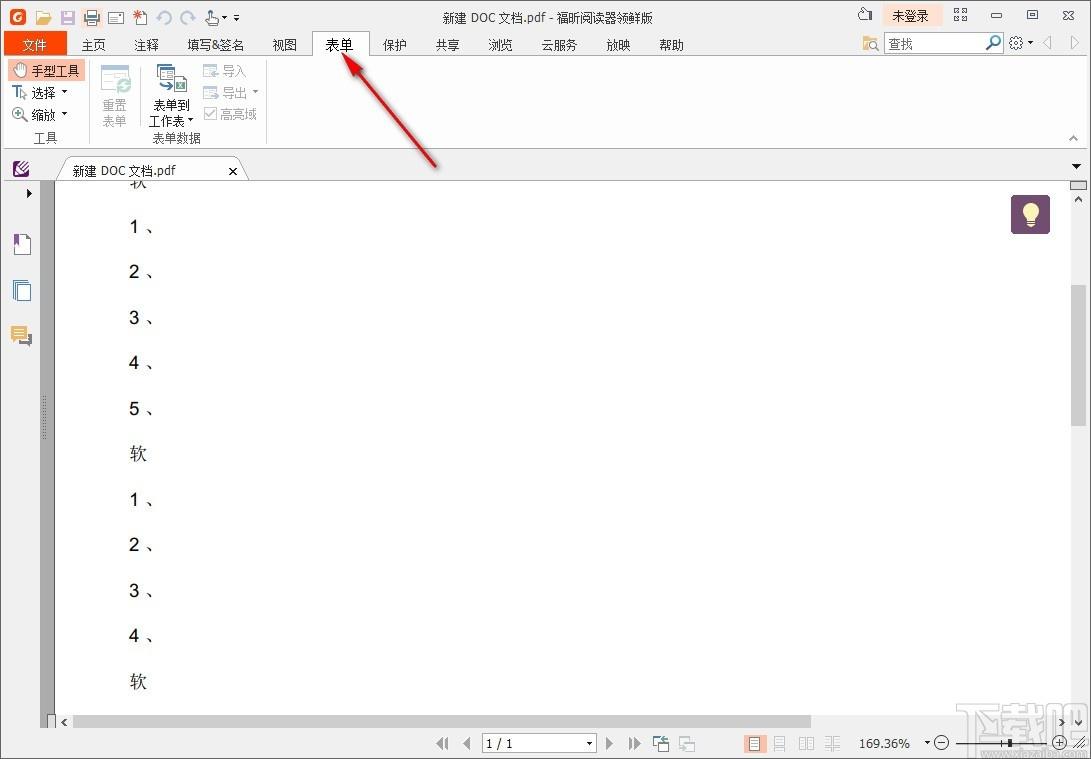Switch to the 主页 ribbon tab
The image size is (1091, 759).
(x=93, y=45)
